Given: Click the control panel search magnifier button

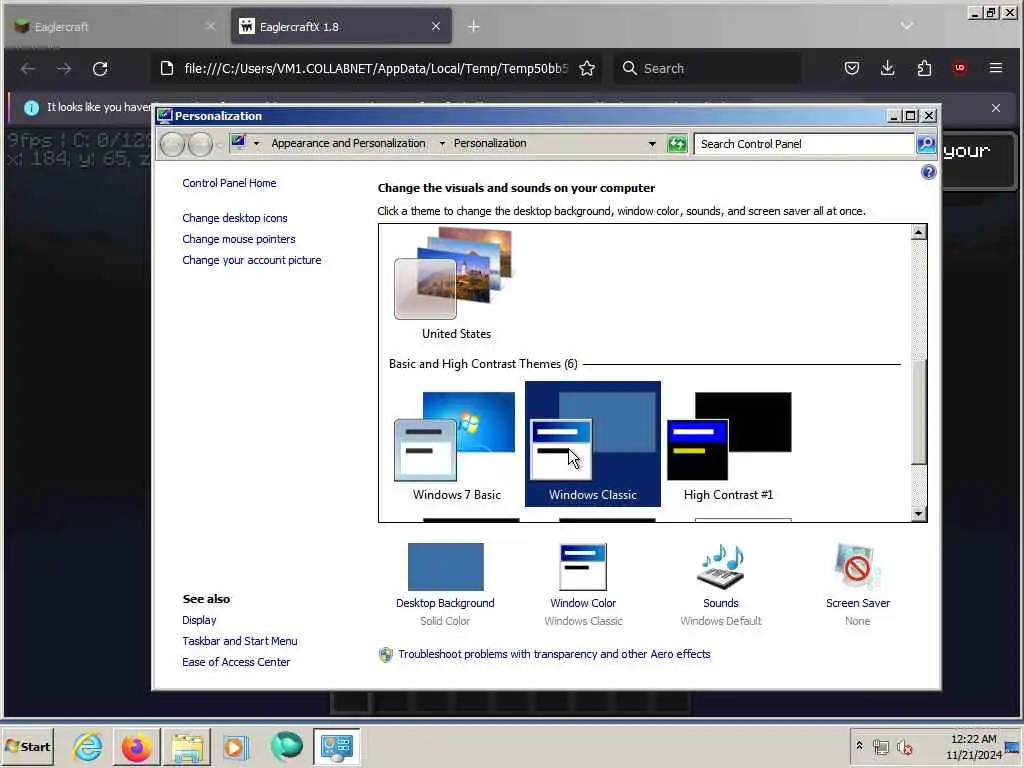Looking at the screenshot, I should [x=926, y=144].
